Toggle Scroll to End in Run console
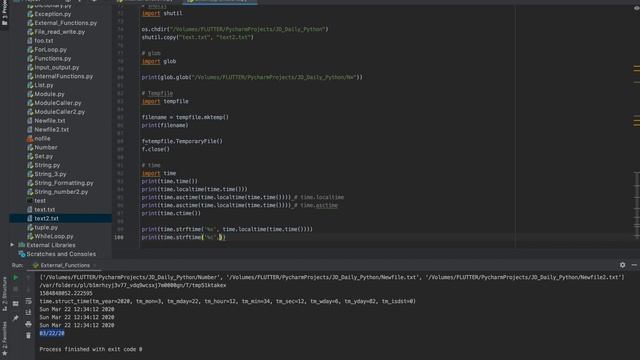 [x=28, y=312]
